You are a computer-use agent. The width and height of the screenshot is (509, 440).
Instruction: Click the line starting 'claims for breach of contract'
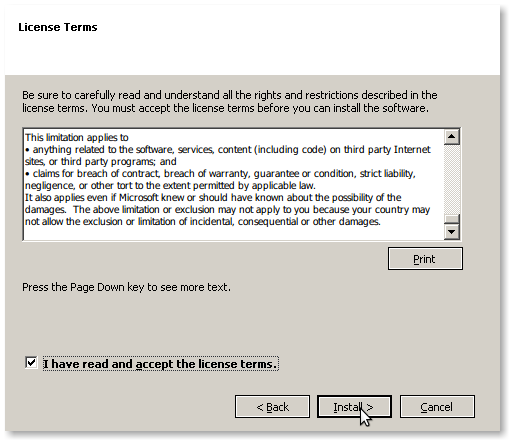pos(220,174)
